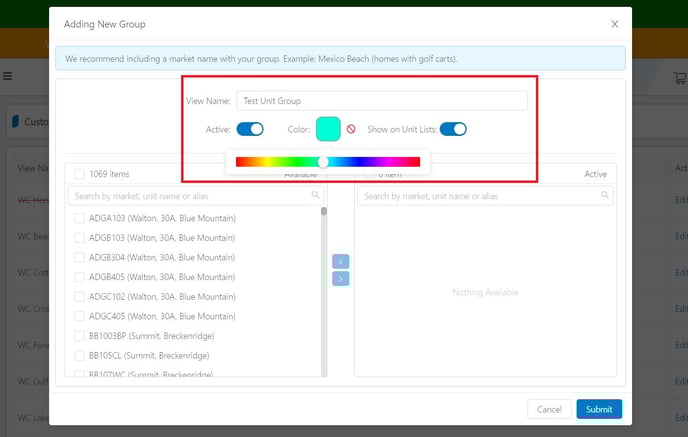This screenshot has height=437, width=688.
Task: Check the select-all 1069 items checkbox
Action: [79, 174]
